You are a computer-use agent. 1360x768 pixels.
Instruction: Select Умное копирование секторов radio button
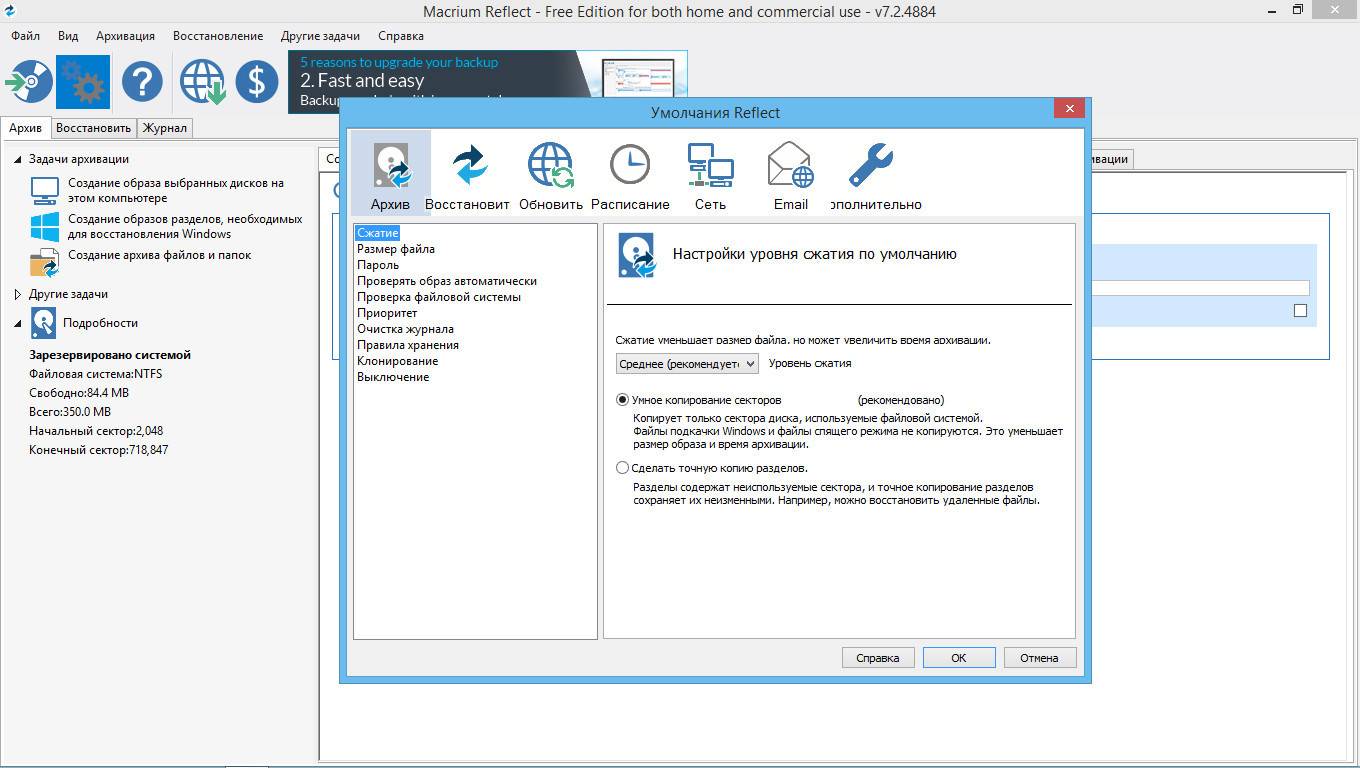coord(622,400)
